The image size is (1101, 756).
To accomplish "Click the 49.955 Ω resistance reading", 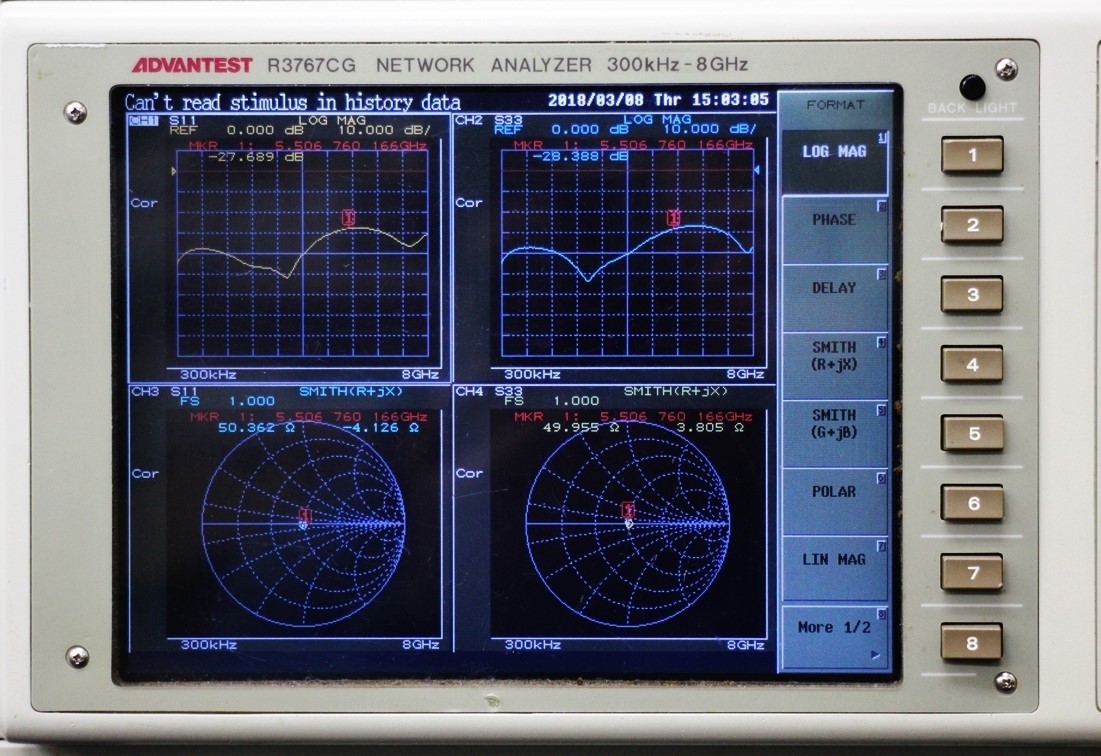I will (581, 427).
